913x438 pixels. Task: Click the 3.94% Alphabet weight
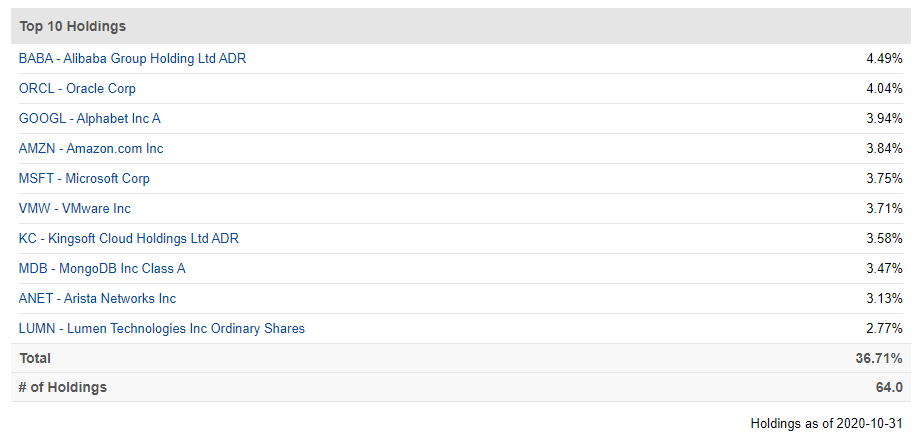884,119
